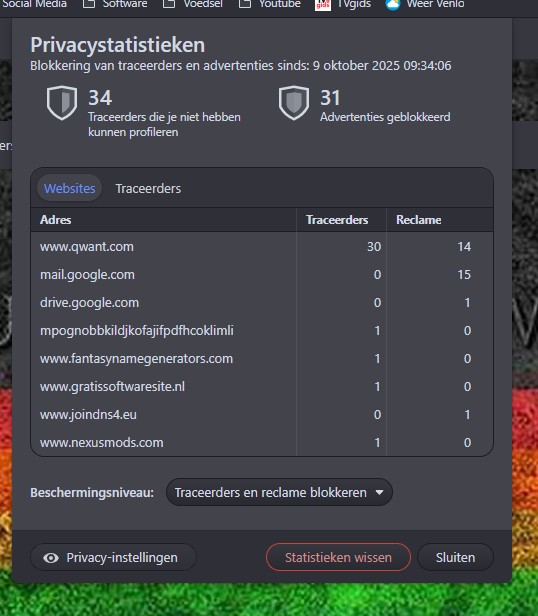Click the eye icon in Privacy-instellingen button
This screenshot has height=616, width=538.
[51, 558]
